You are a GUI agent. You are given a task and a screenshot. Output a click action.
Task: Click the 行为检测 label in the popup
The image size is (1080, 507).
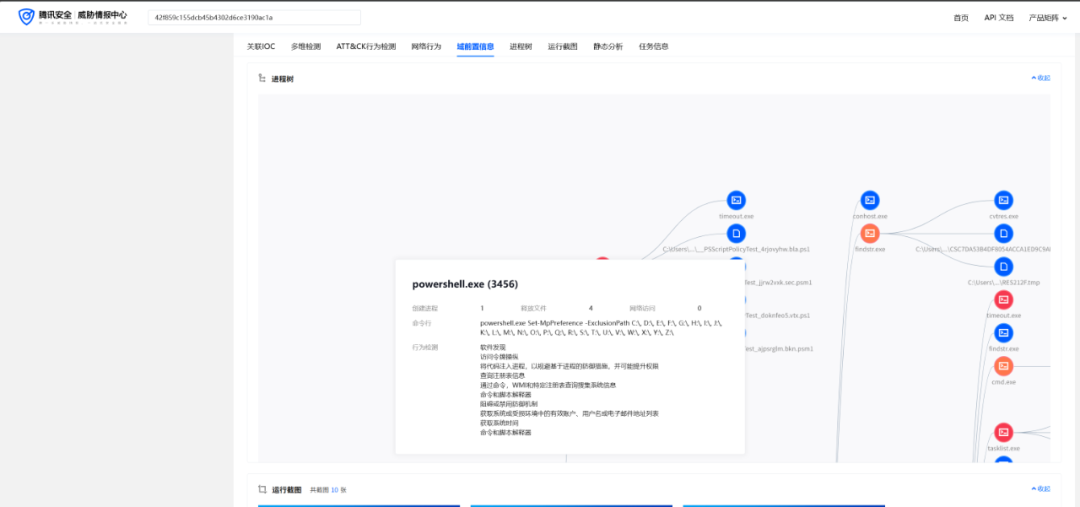(x=425, y=347)
